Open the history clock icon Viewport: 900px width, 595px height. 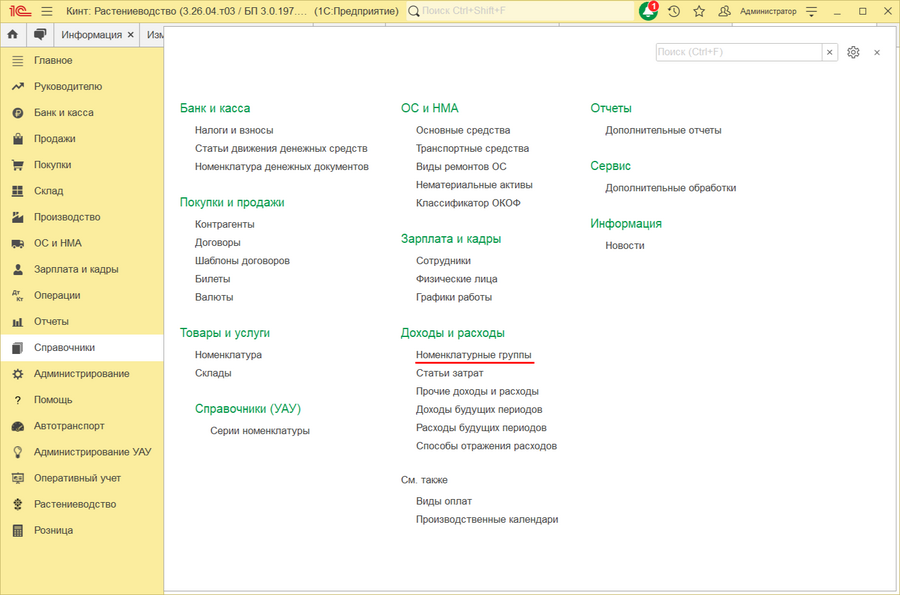point(674,11)
